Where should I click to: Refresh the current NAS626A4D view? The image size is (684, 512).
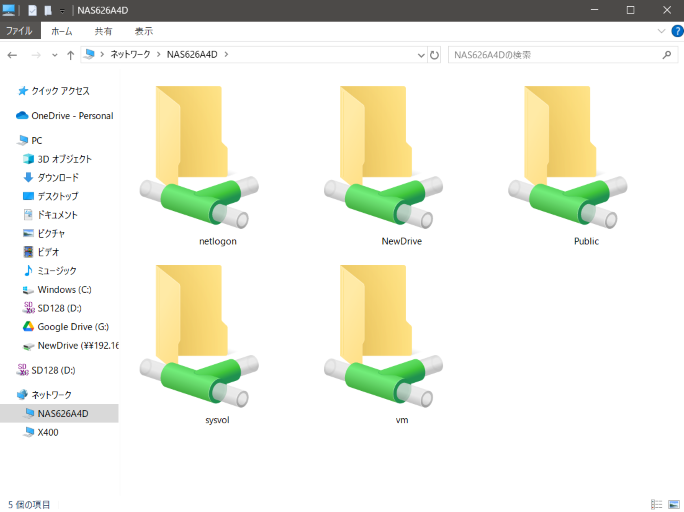(x=434, y=55)
